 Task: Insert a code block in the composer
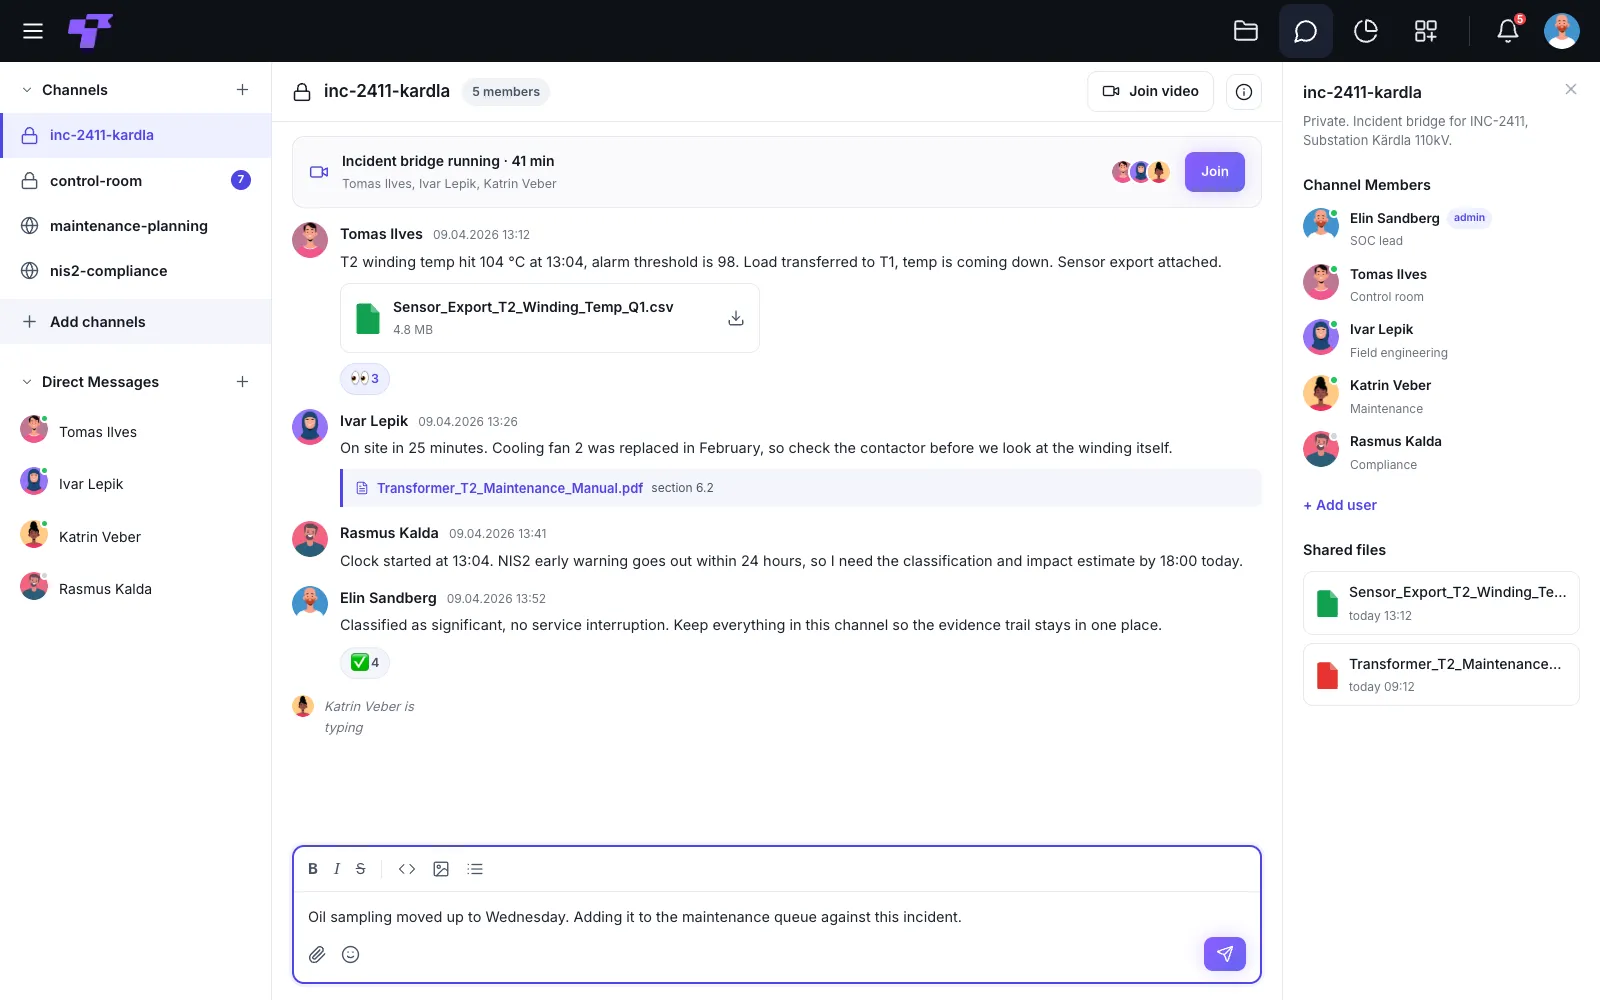407,869
